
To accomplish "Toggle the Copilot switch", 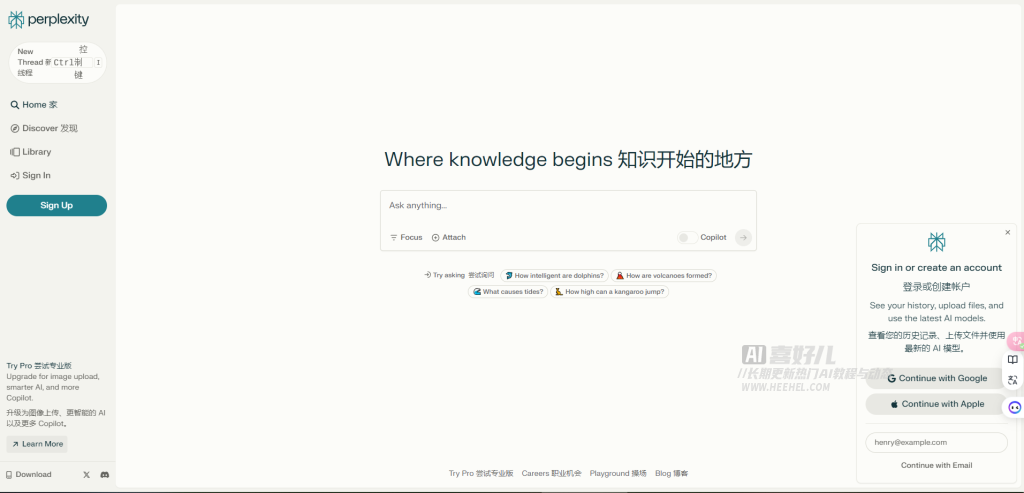I will [688, 238].
